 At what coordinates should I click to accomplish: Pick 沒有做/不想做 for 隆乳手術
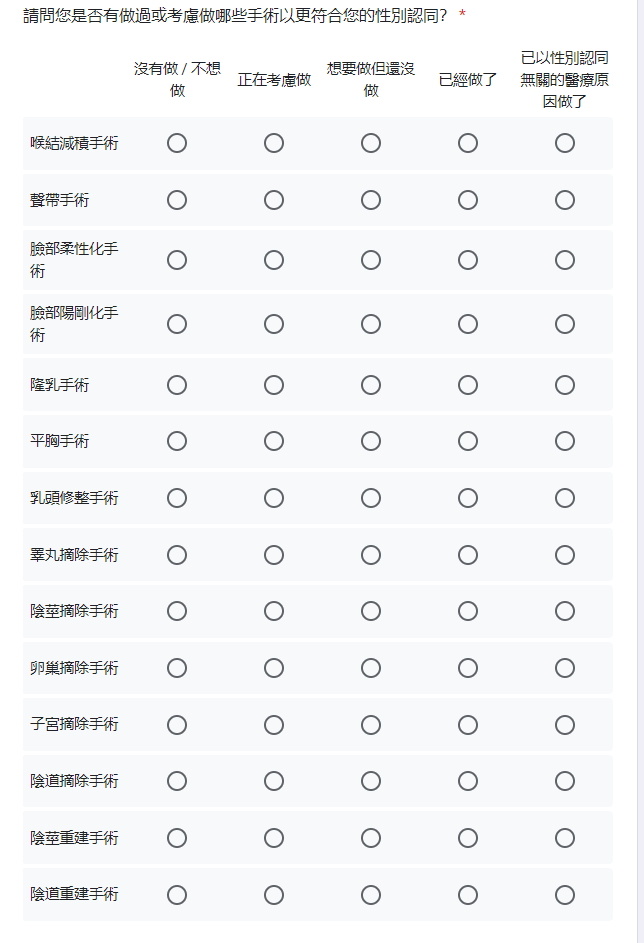(x=177, y=385)
